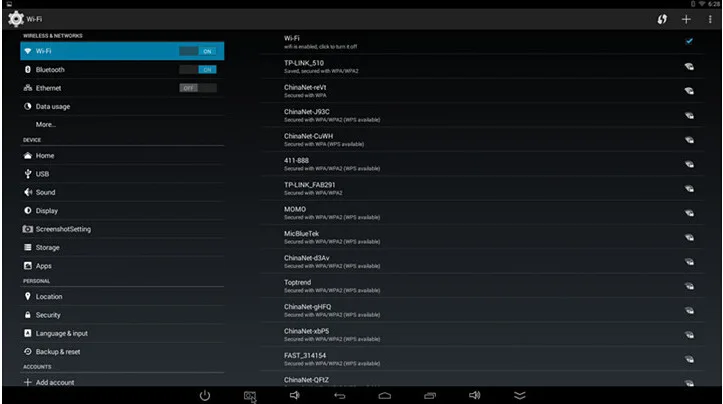Connect to TP-LINK_510 network
This screenshot has width=723, height=404.
click(x=482, y=66)
